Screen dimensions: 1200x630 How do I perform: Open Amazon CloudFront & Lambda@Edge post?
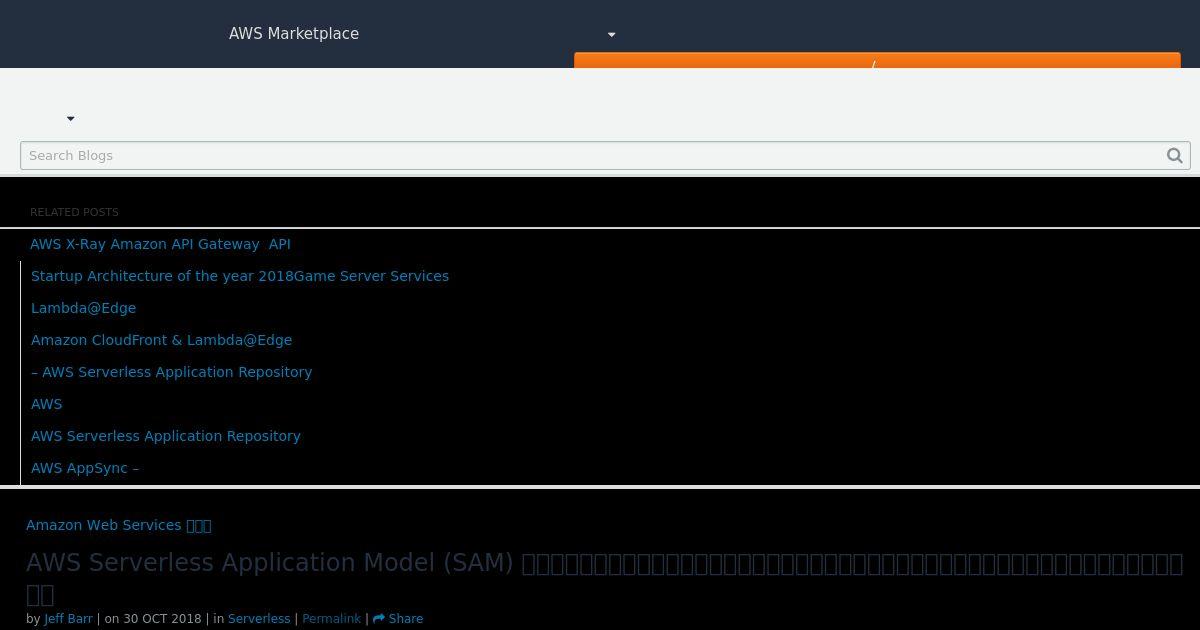[161, 340]
